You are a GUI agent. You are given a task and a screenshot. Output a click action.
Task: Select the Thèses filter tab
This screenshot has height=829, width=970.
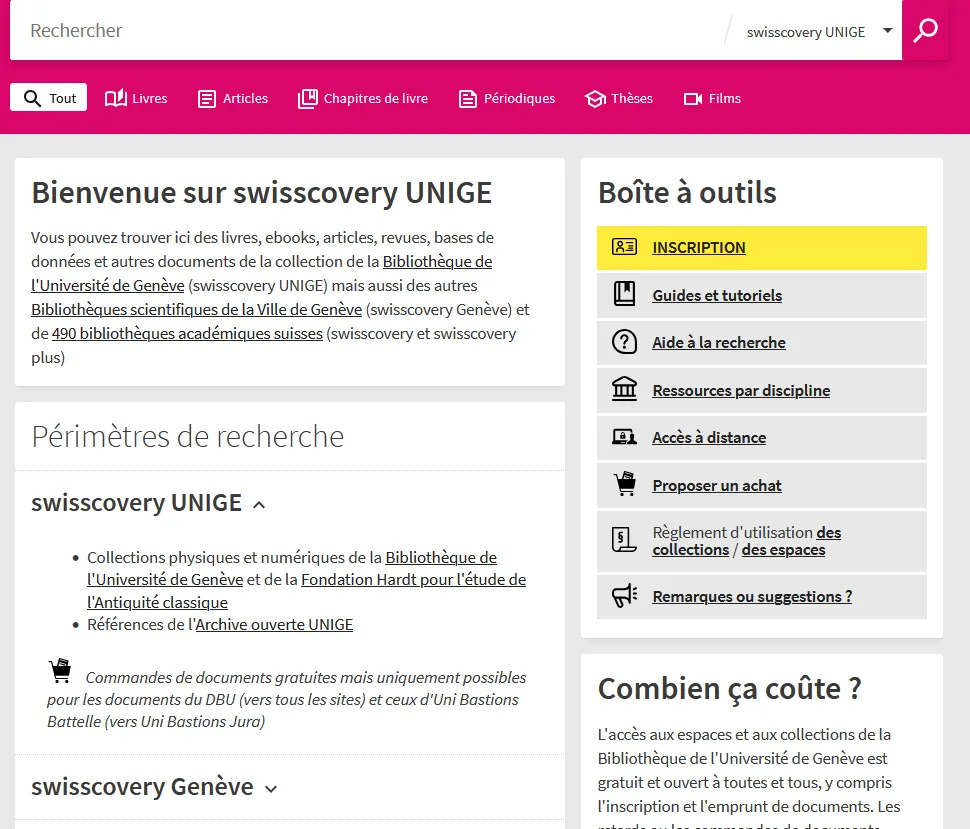(619, 98)
